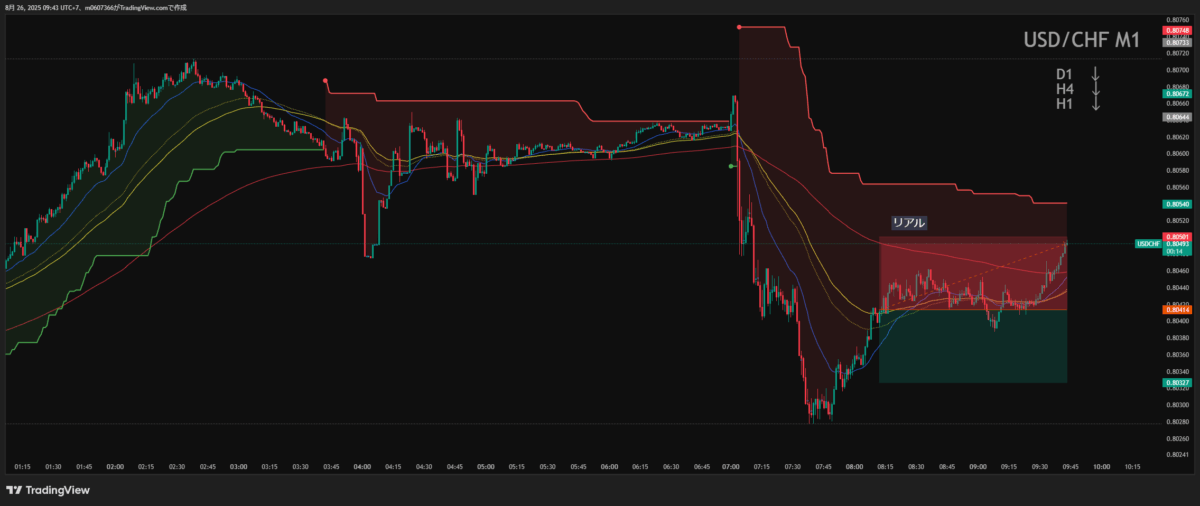This screenshot has width=1200, height=506.
Task: Select the 0.80672 green price label
Action: [x=1177, y=94]
